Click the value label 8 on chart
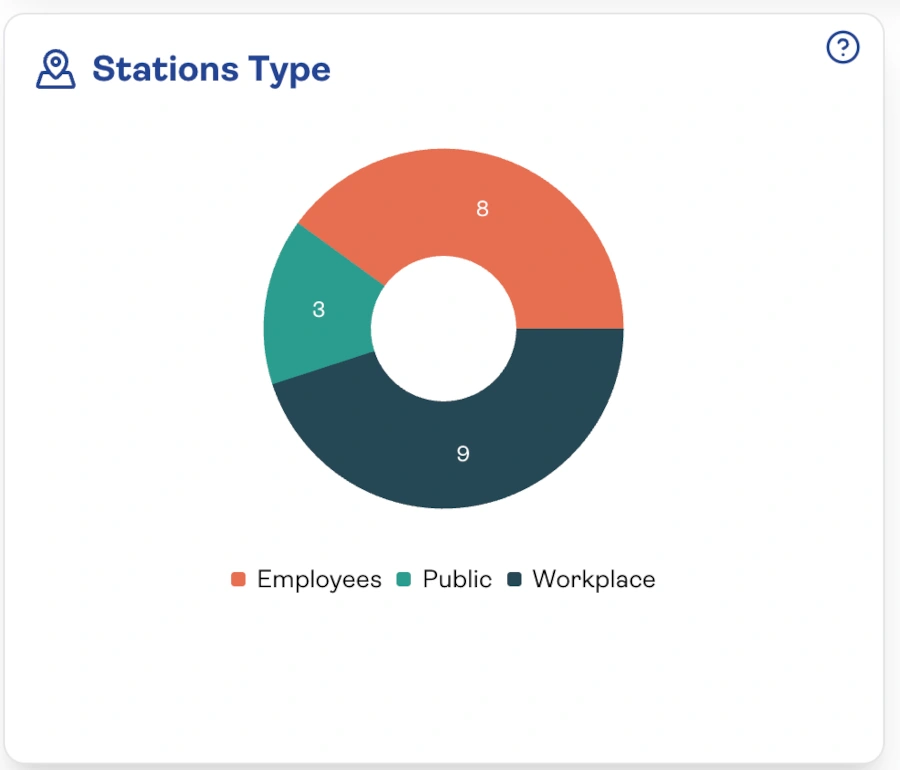 click(482, 209)
